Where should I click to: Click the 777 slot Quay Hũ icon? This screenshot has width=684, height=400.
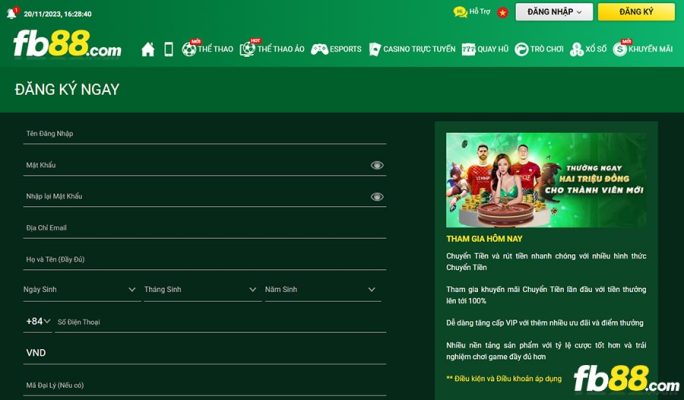coord(468,49)
